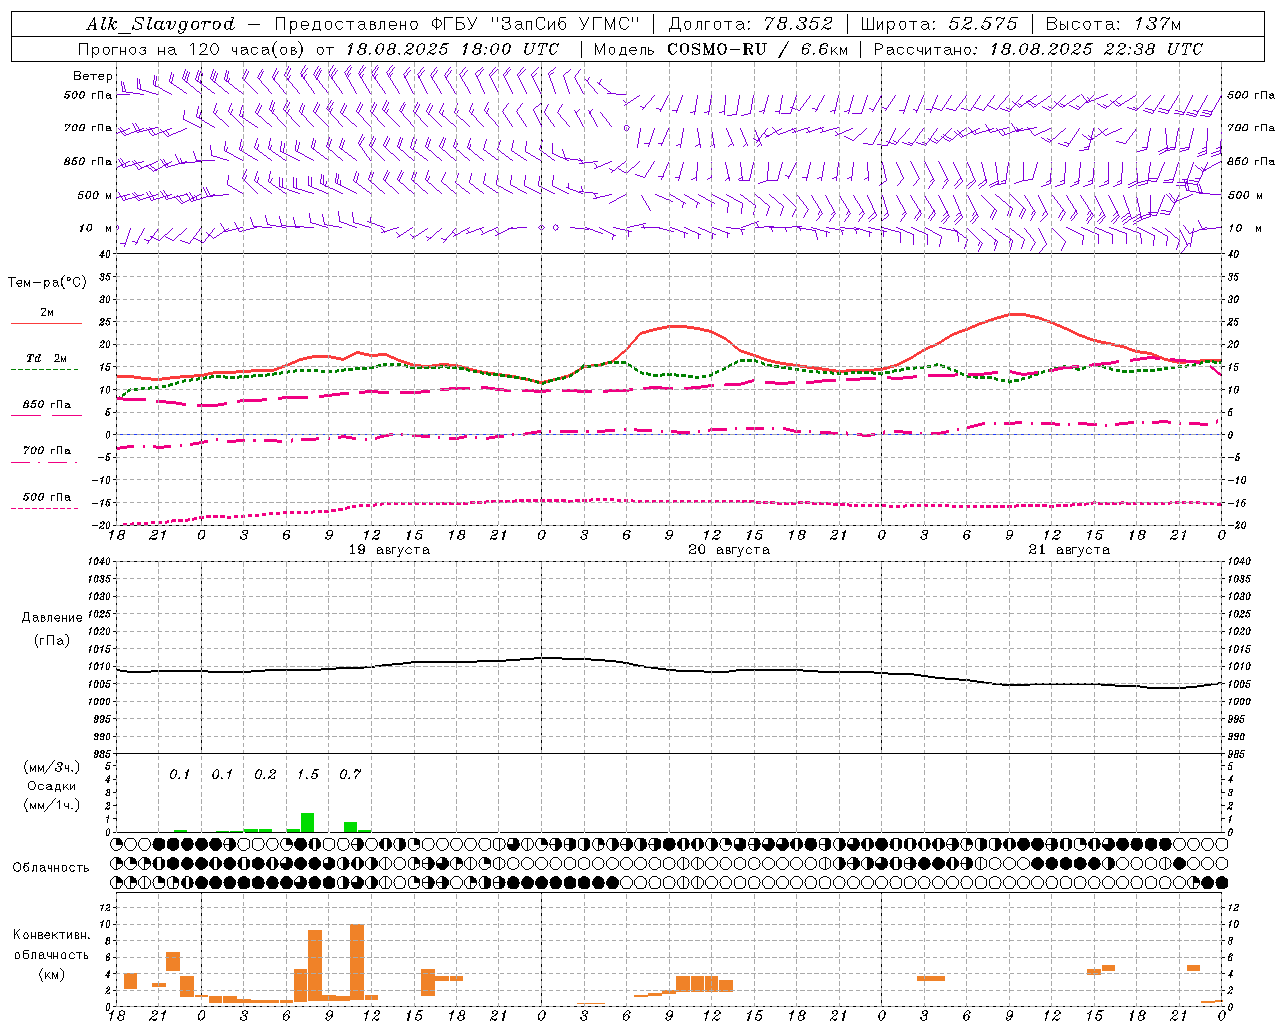Click the 500 м wind level label on left
The image size is (1280, 1024).
pos(95,195)
